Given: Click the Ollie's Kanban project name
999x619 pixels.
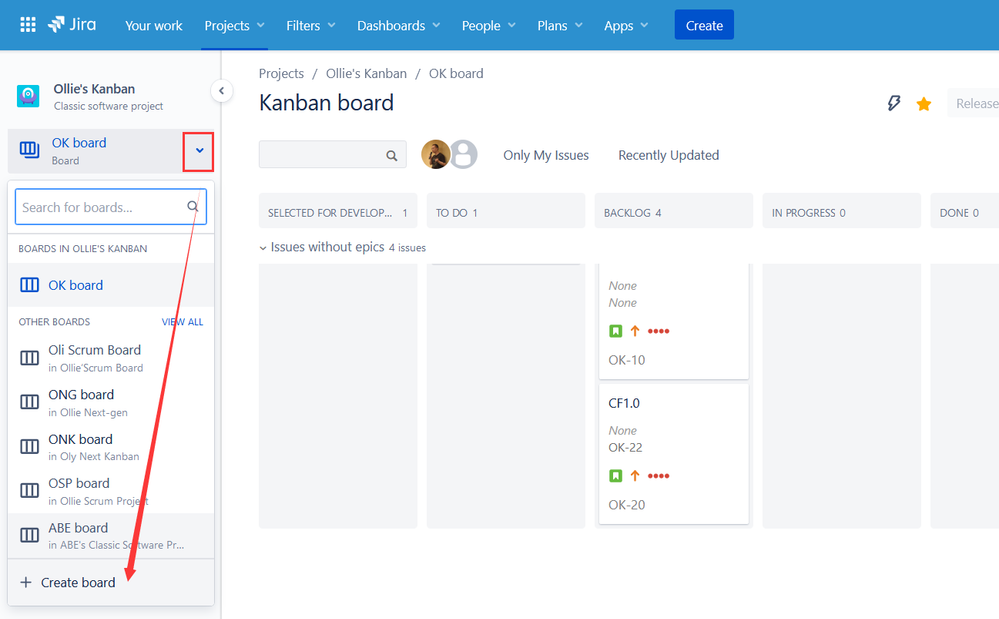Looking at the screenshot, I should (x=94, y=89).
